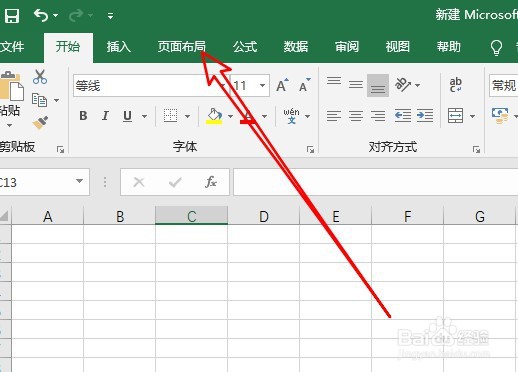
Task: Toggle bold formatting
Action: click(83, 116)
